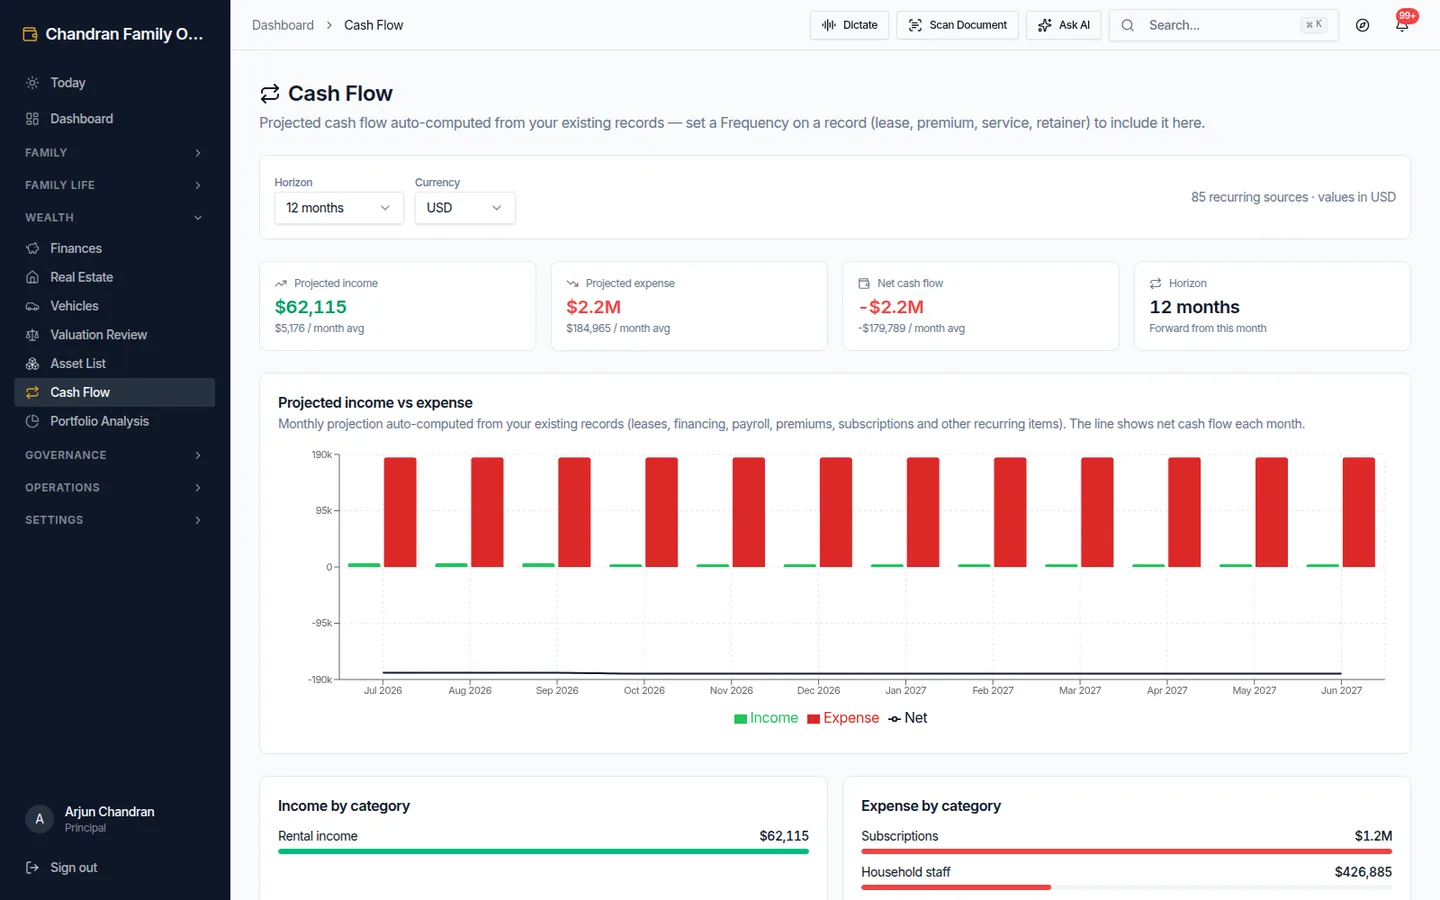Open the Horizon 12 months dropdown

tap(339, 208)
